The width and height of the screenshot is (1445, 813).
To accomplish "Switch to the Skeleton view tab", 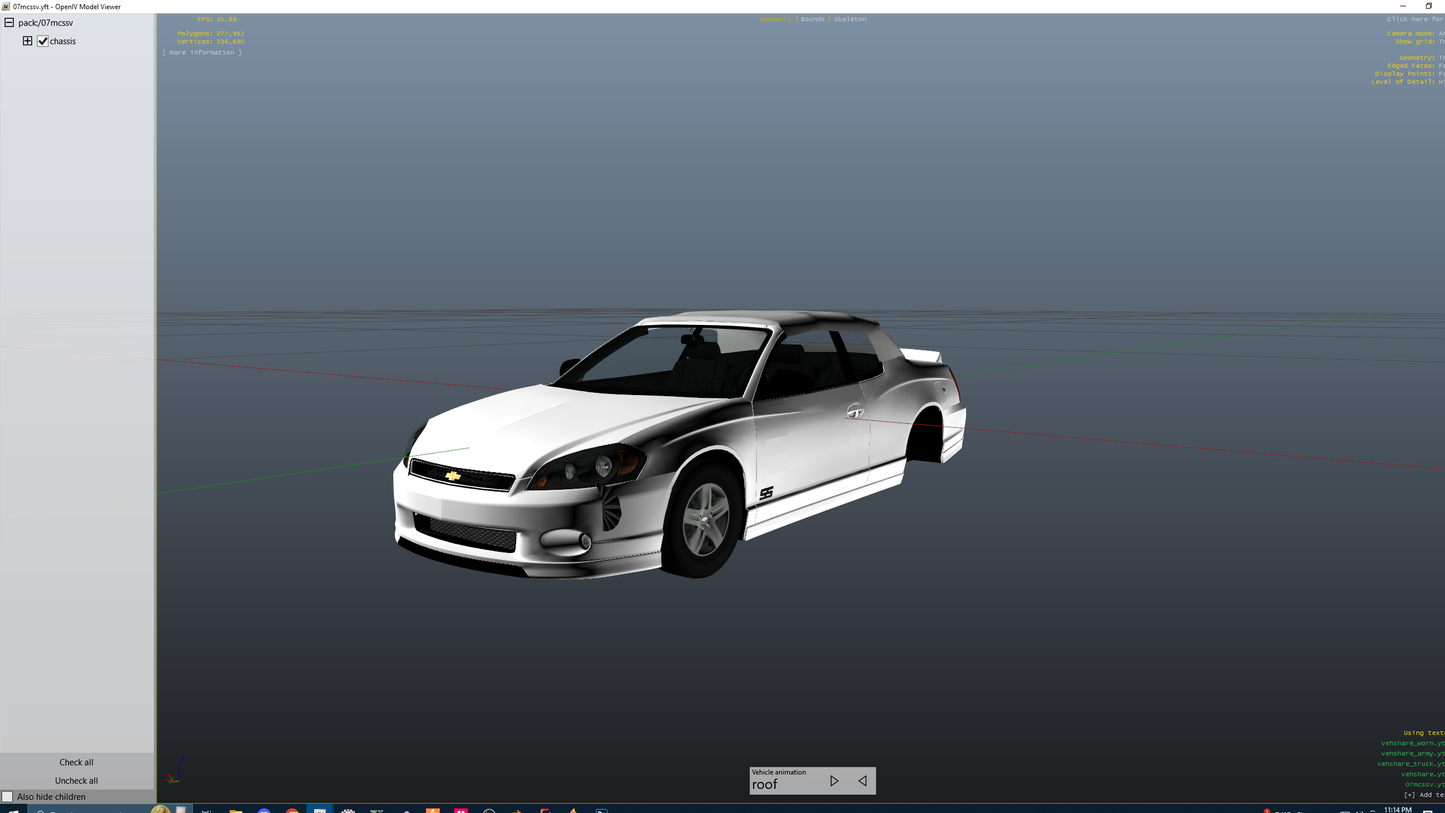I will point(850,19).
